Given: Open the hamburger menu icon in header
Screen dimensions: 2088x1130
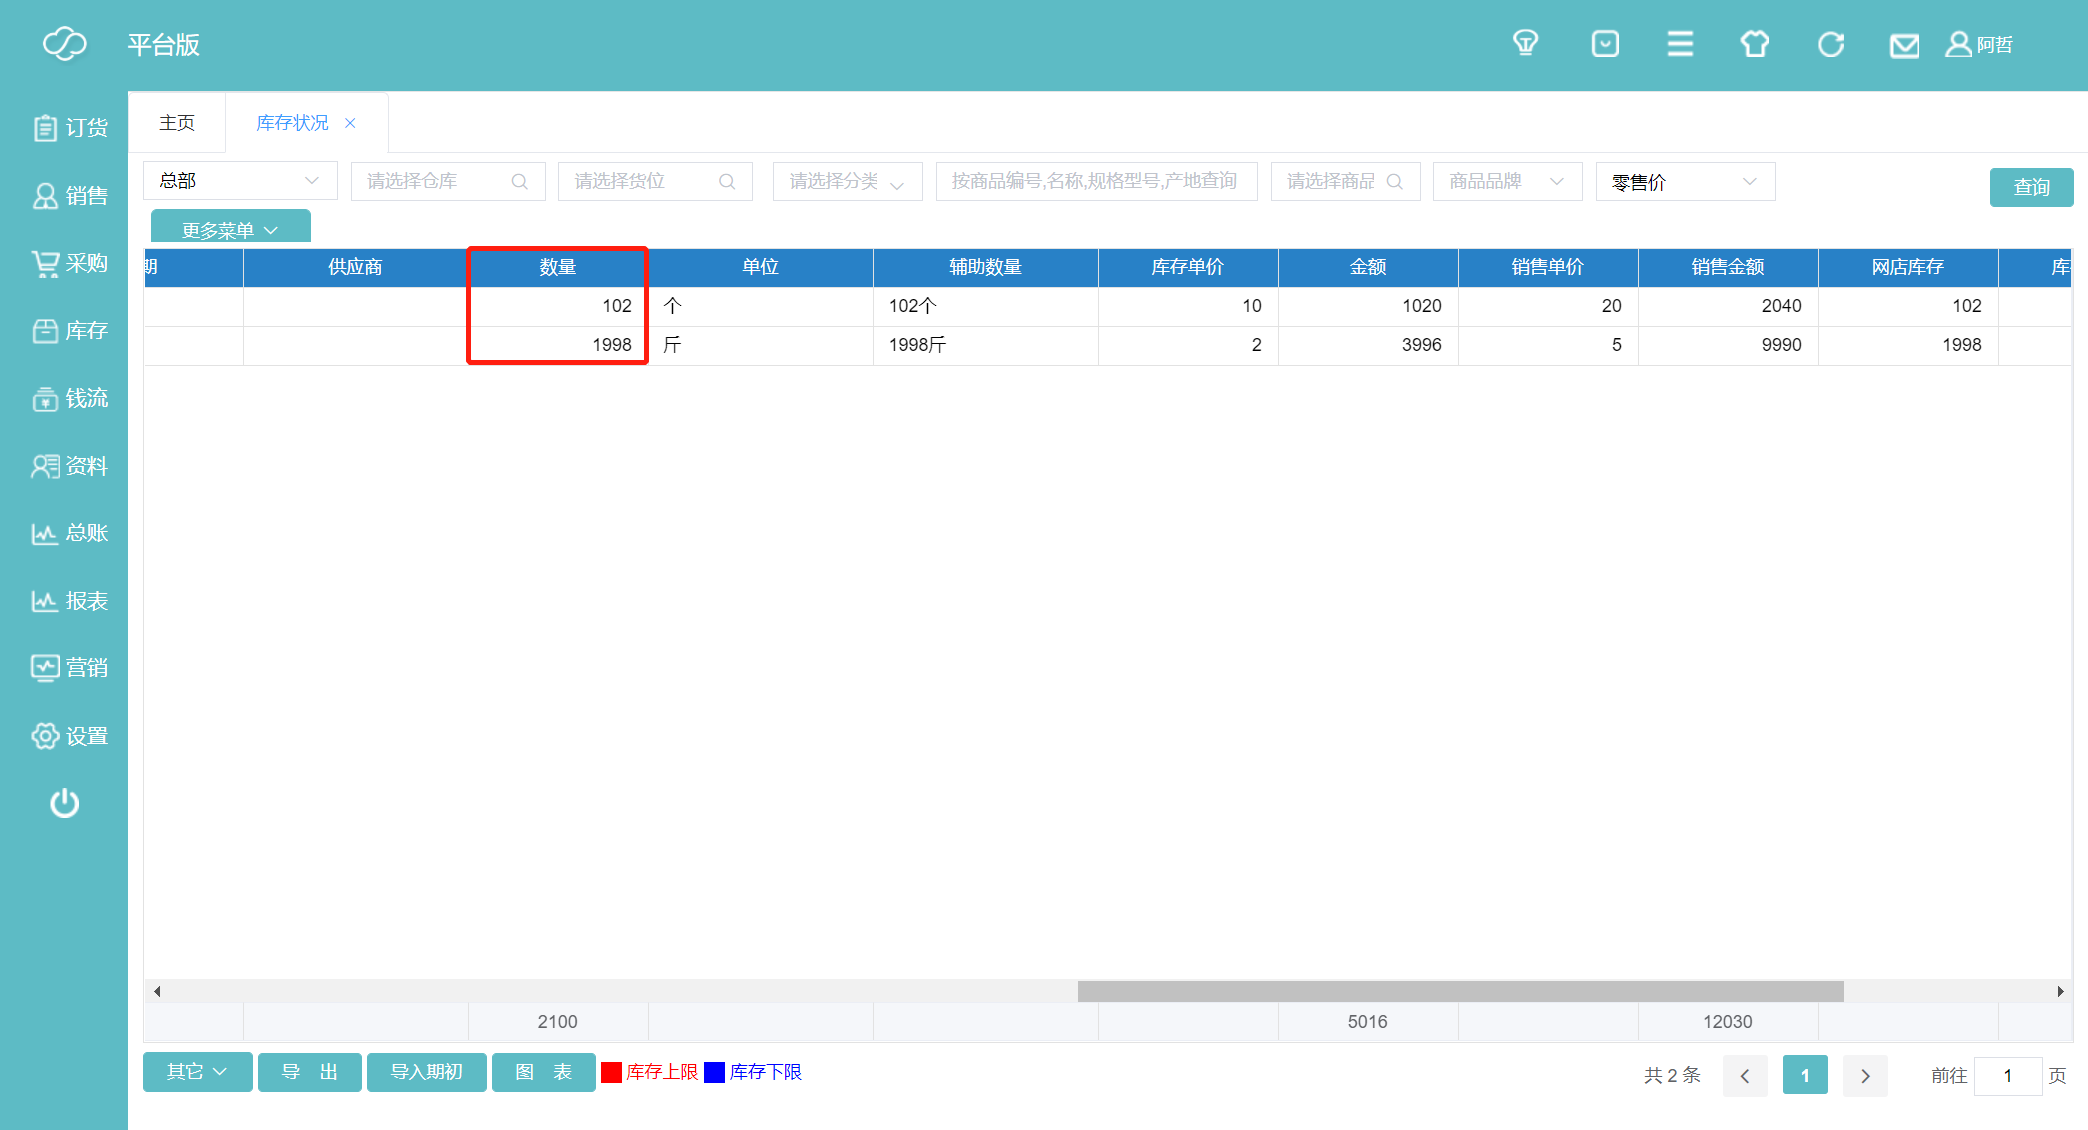Looking at the screenshot, I should 1680,44.
